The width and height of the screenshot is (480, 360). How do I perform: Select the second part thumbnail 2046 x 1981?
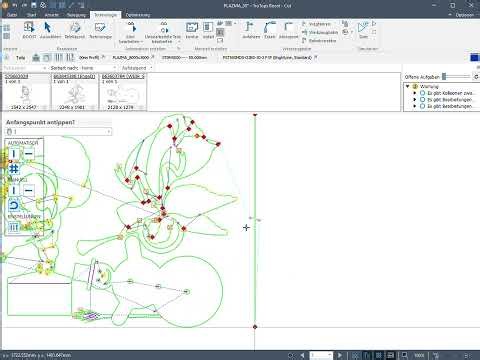(75, 92)
